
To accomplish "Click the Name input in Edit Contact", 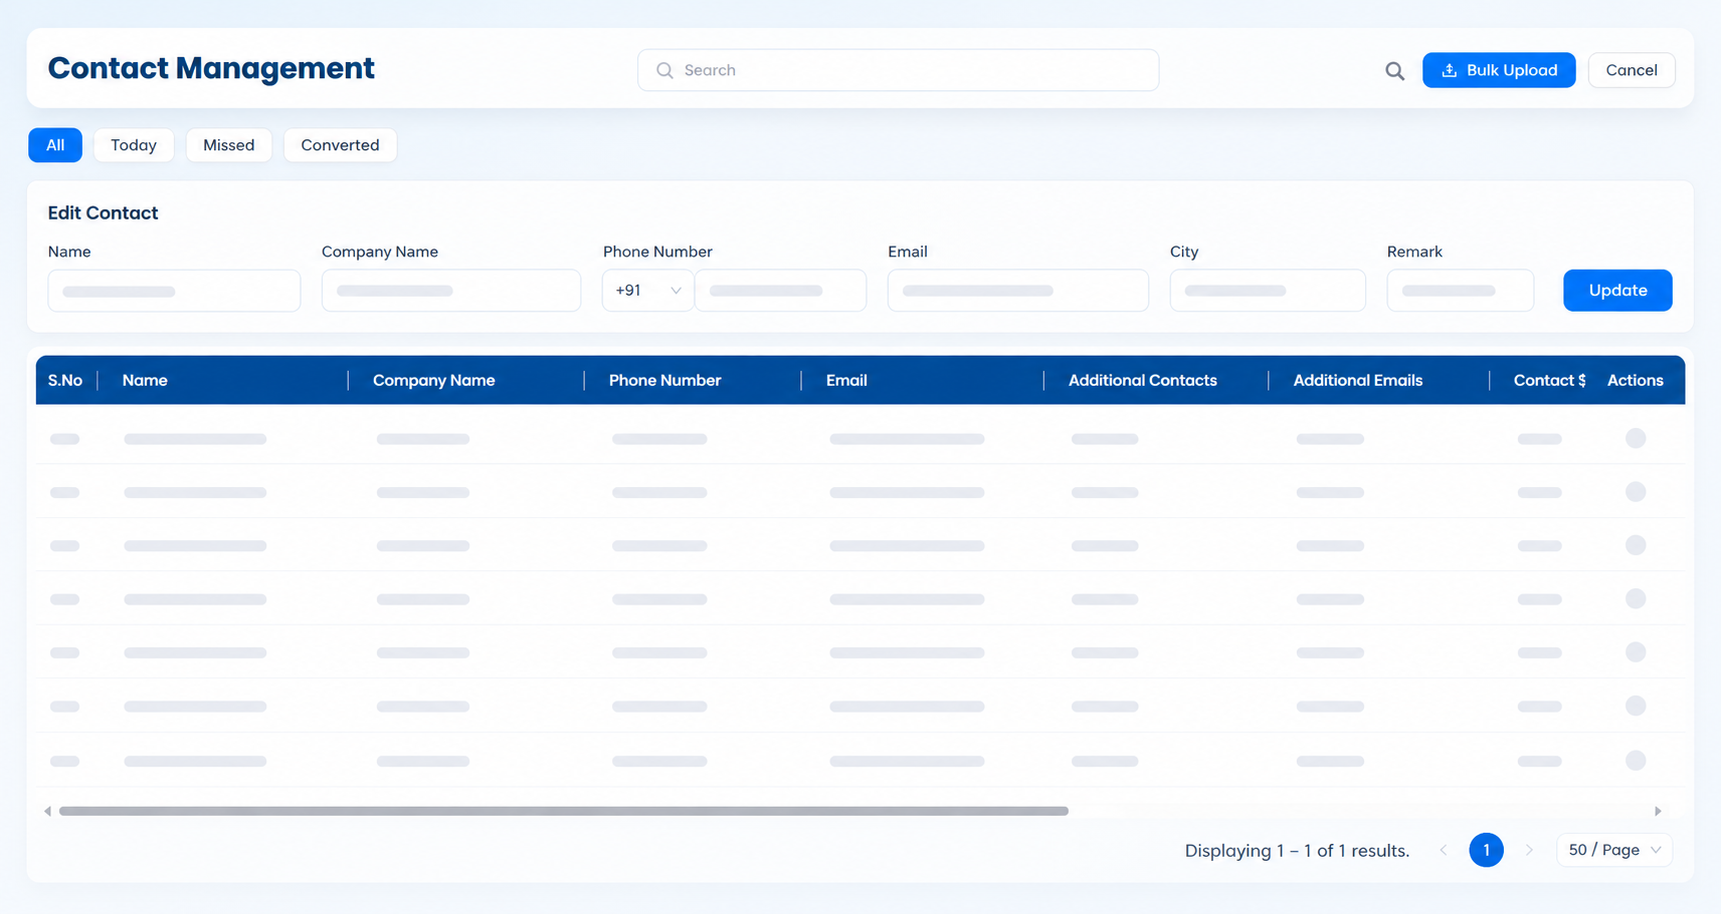I will click(174, 290).
